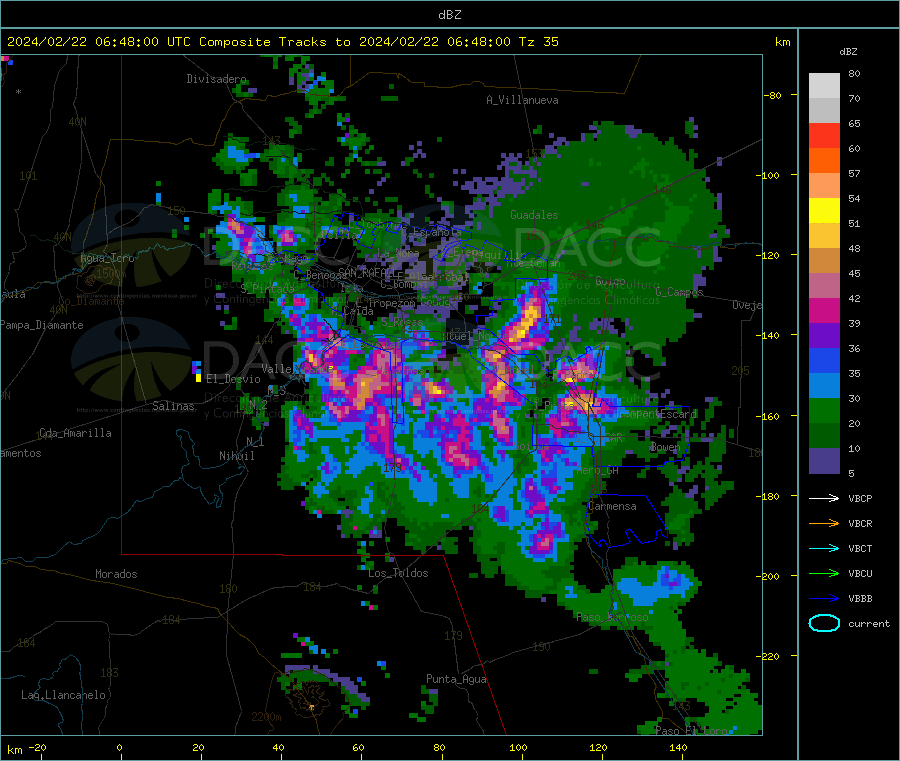Select the red 60-65 dBZ color swatch

coord(824,136)
